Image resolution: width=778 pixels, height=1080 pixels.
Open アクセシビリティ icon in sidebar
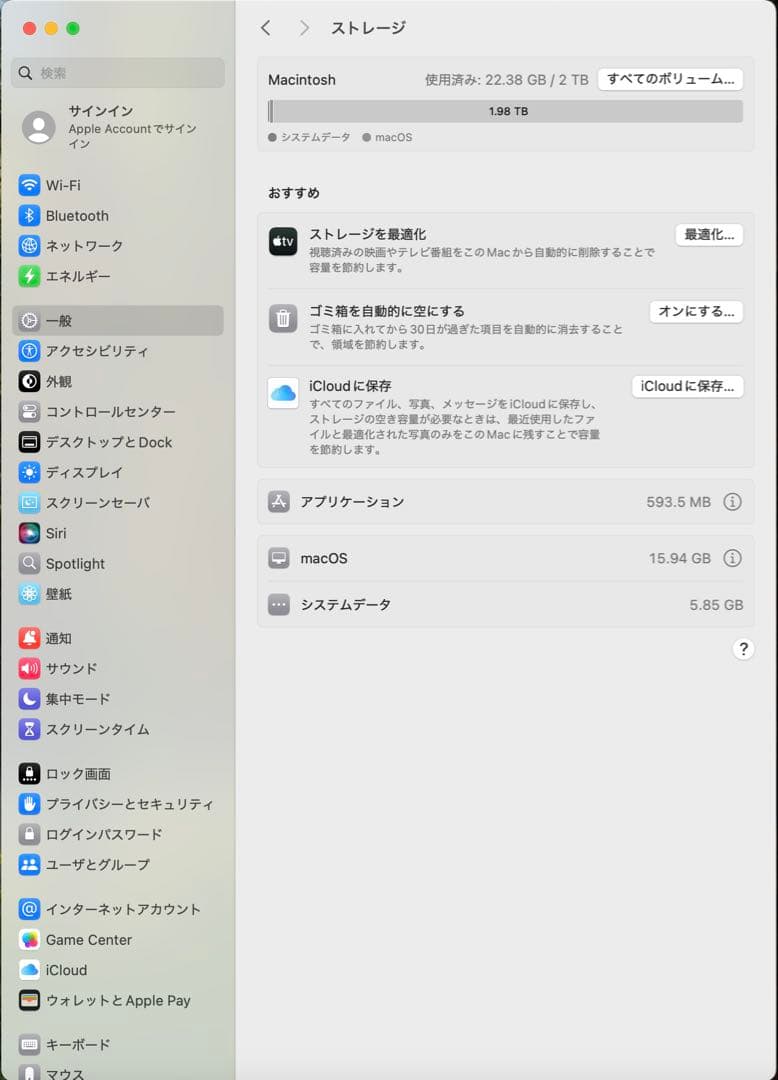[29, 351]
